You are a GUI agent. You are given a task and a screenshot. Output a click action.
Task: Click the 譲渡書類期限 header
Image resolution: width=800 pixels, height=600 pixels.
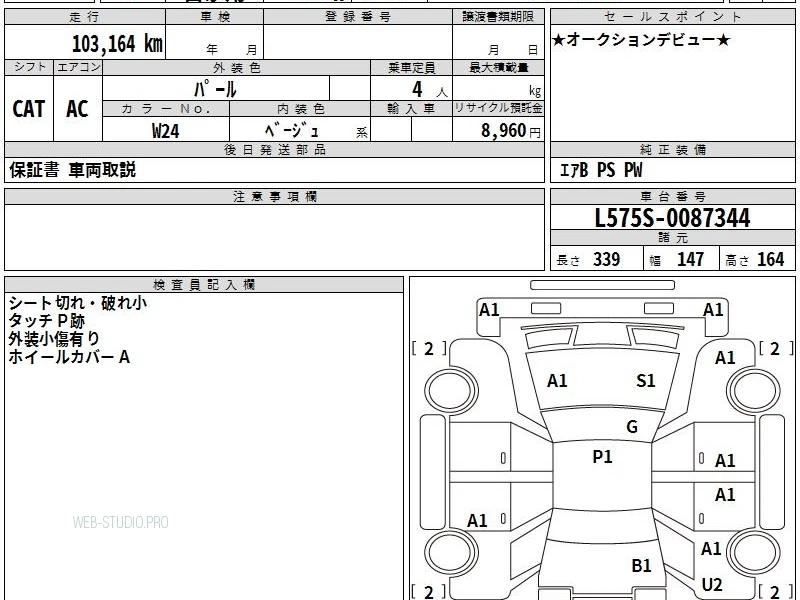coord(498,17)
